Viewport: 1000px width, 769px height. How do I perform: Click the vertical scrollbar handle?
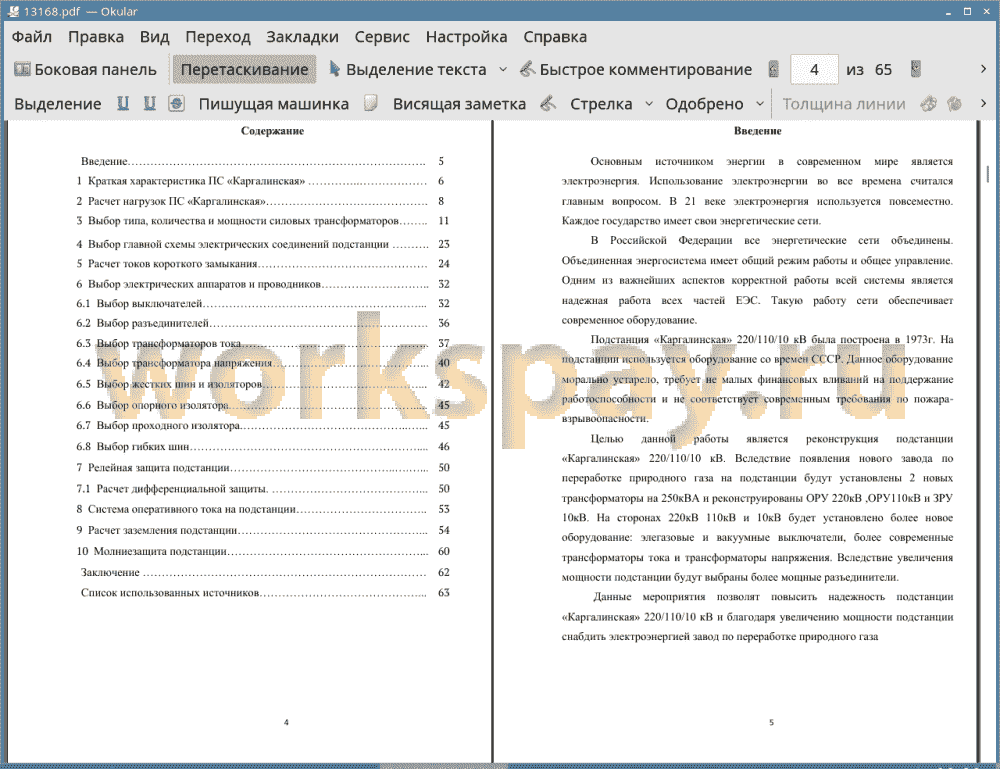[x=988, y=173]
